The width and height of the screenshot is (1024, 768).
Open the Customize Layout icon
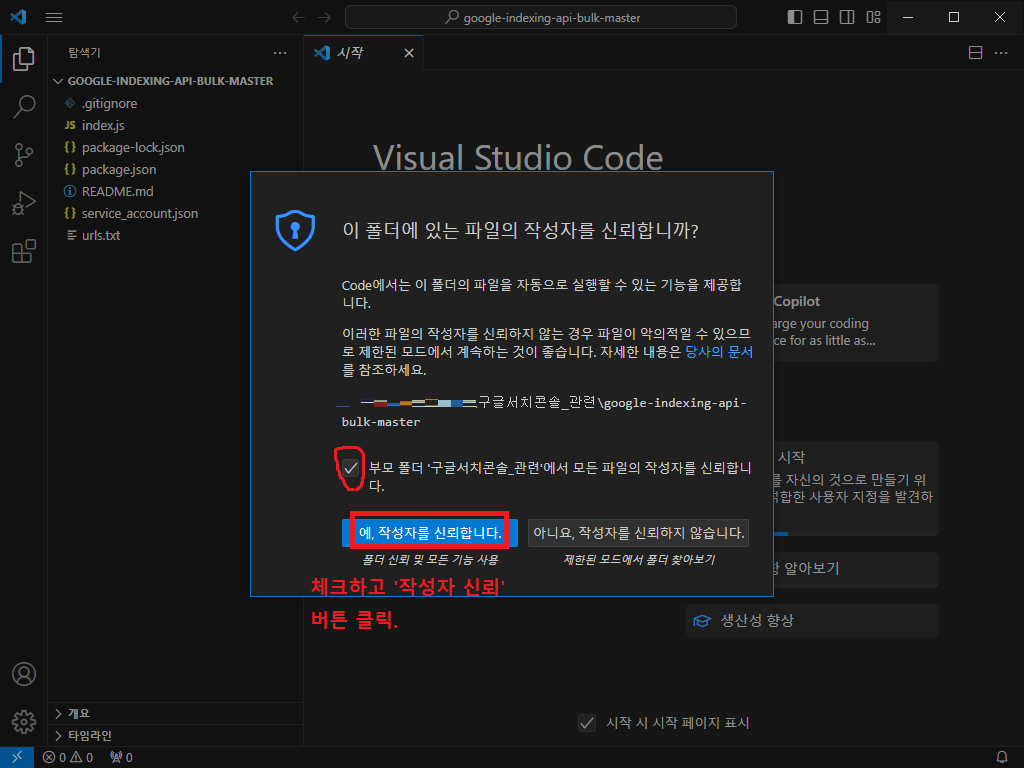coord(873,18)
